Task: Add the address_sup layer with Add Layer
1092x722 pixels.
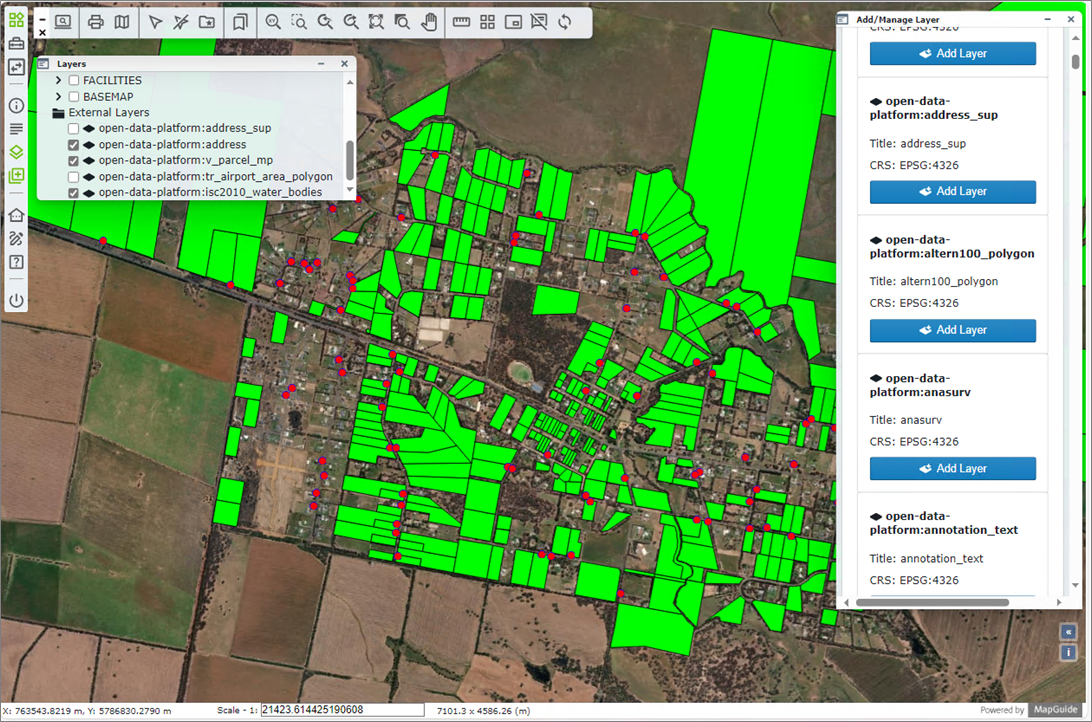Action: pos(952,191)
